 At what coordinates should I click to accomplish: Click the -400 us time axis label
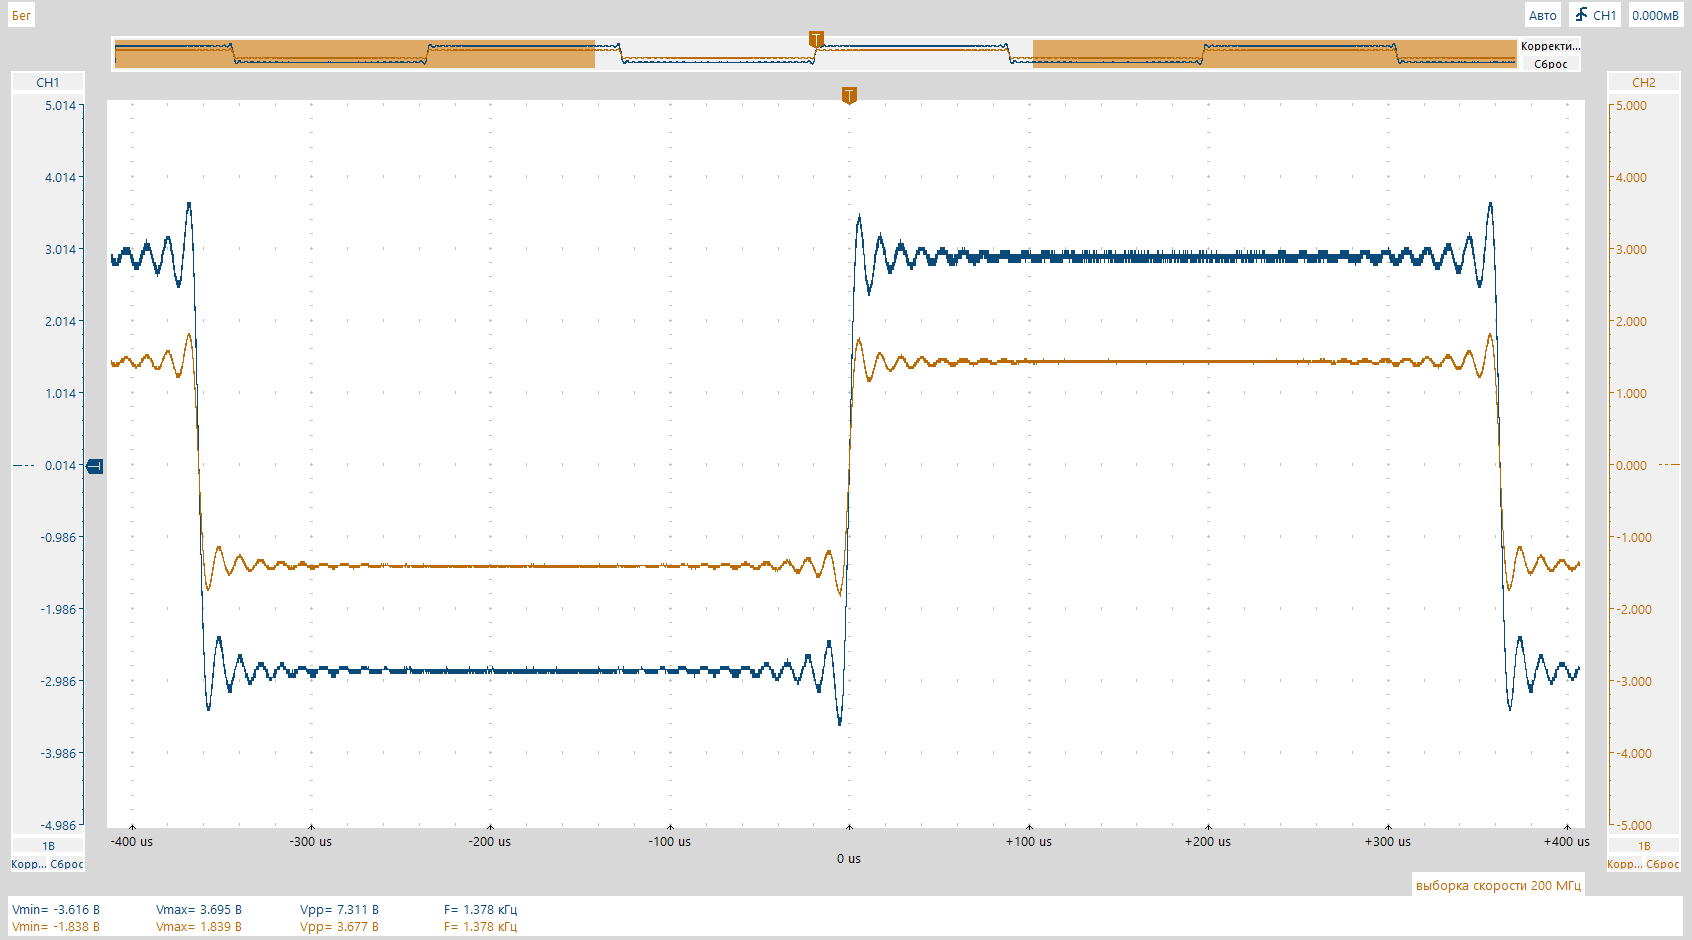132,841
